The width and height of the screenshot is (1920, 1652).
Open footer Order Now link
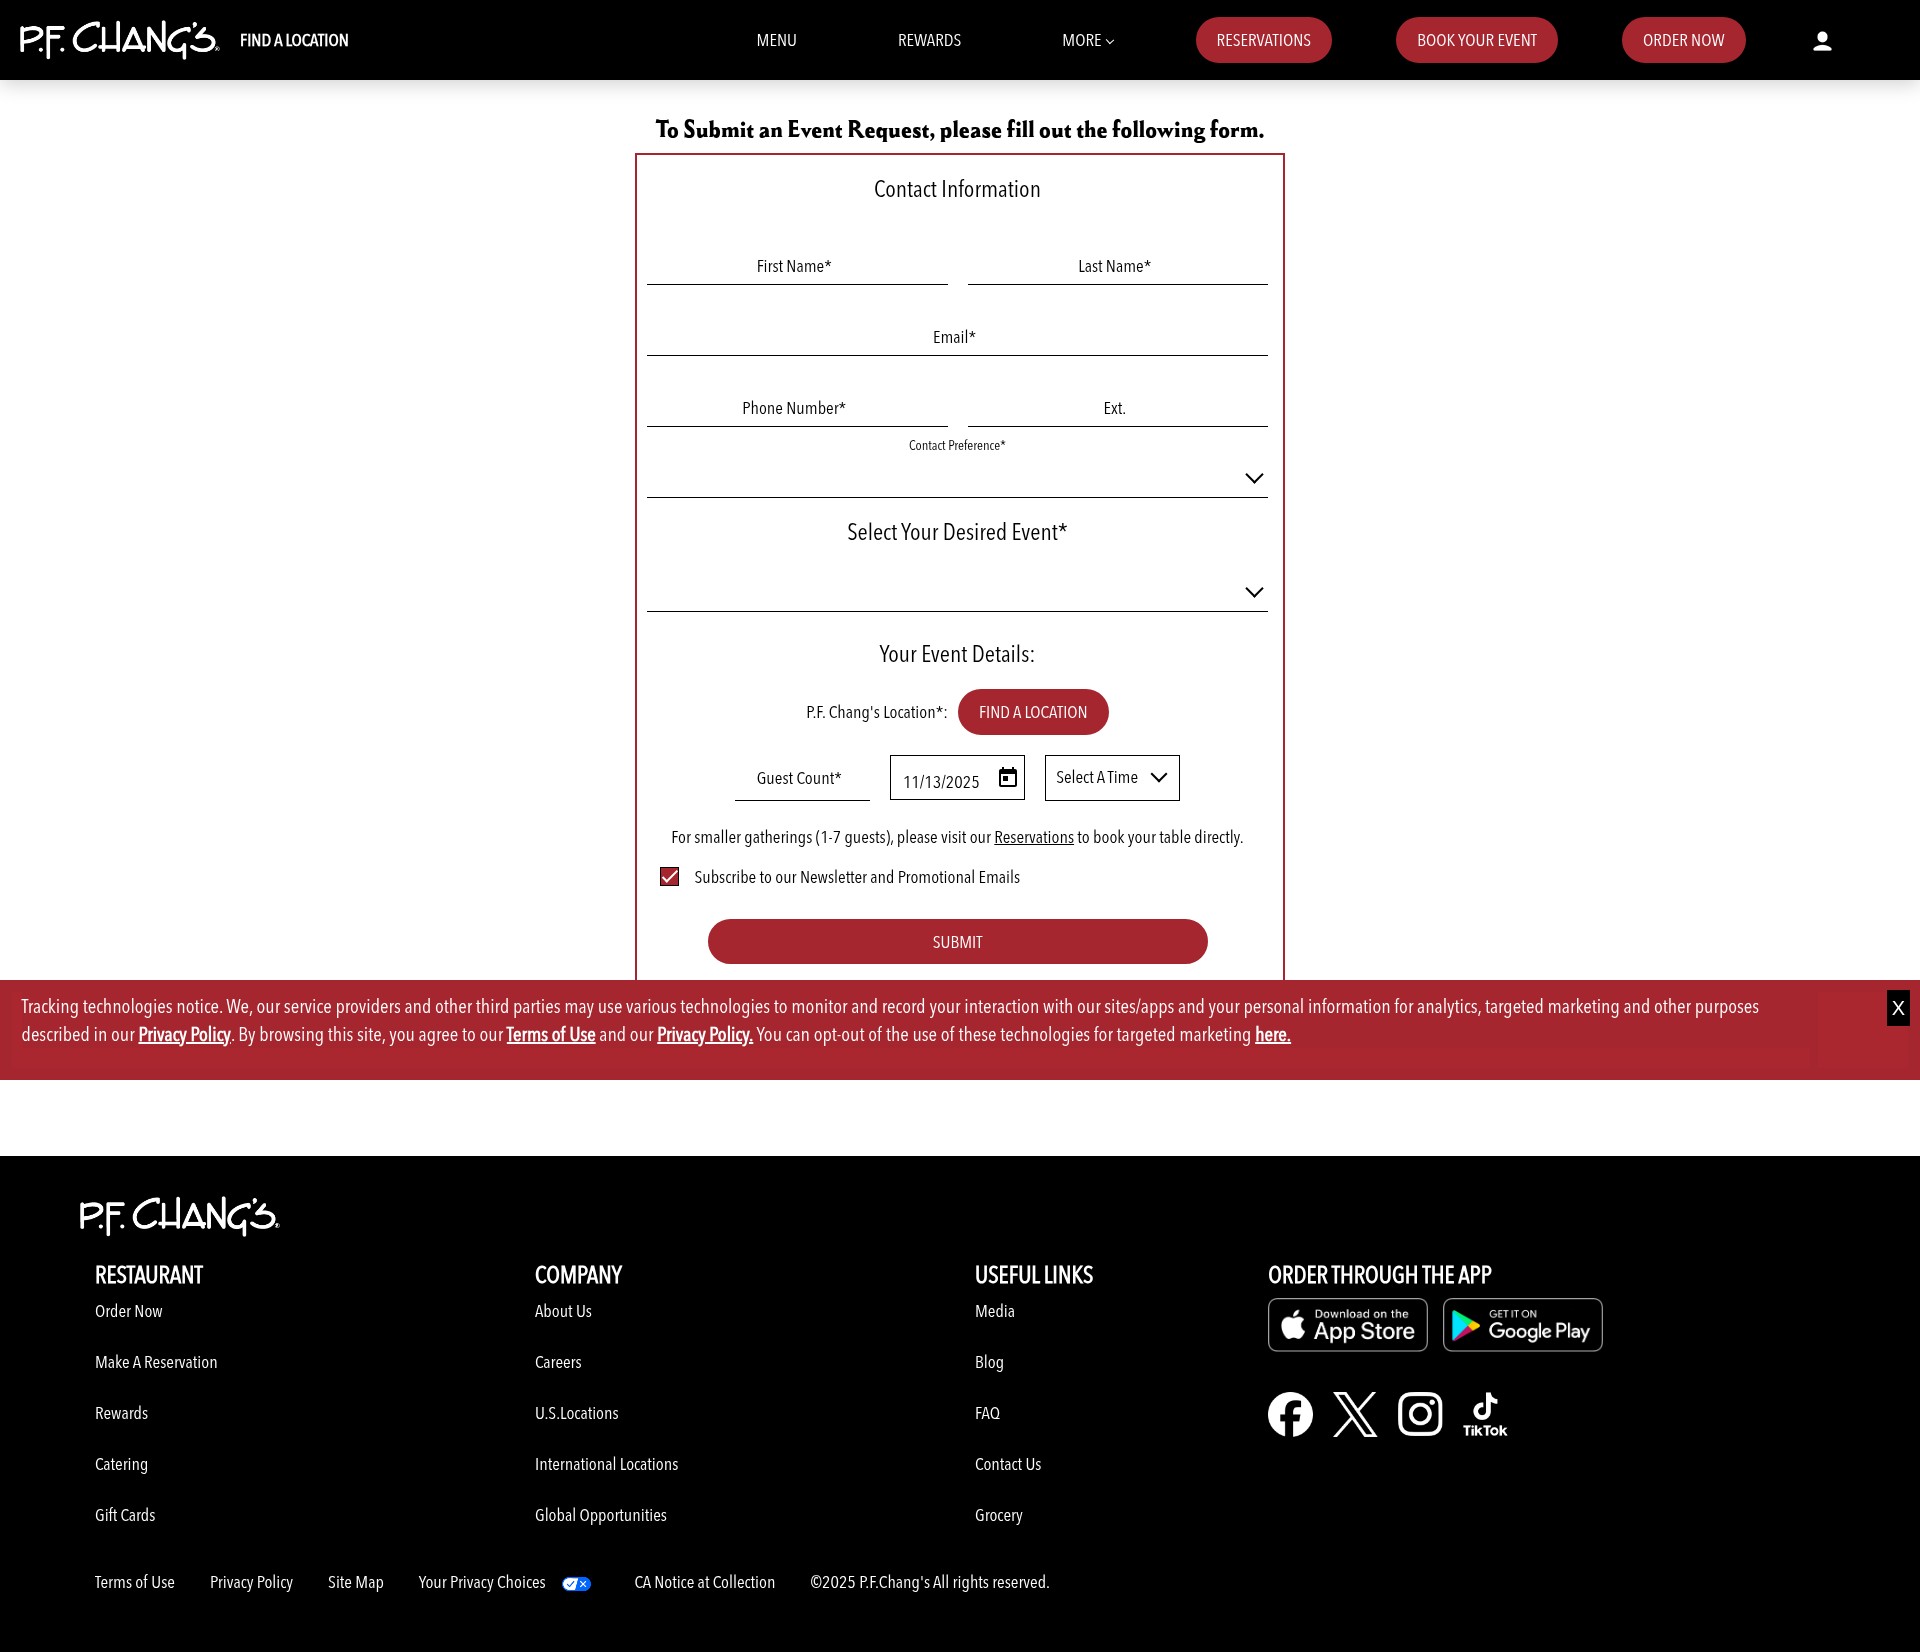pos(128,1311)
